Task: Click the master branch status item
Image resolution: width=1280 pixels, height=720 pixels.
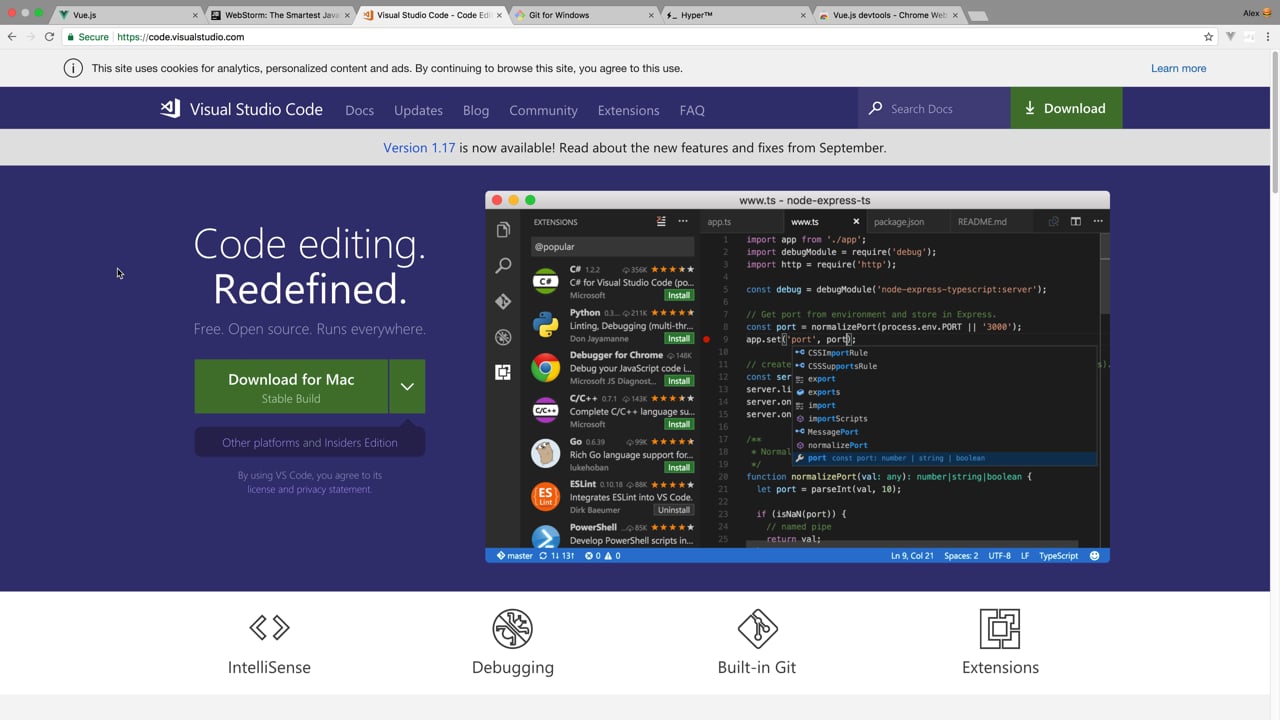Action: click(x=514, y=556)
